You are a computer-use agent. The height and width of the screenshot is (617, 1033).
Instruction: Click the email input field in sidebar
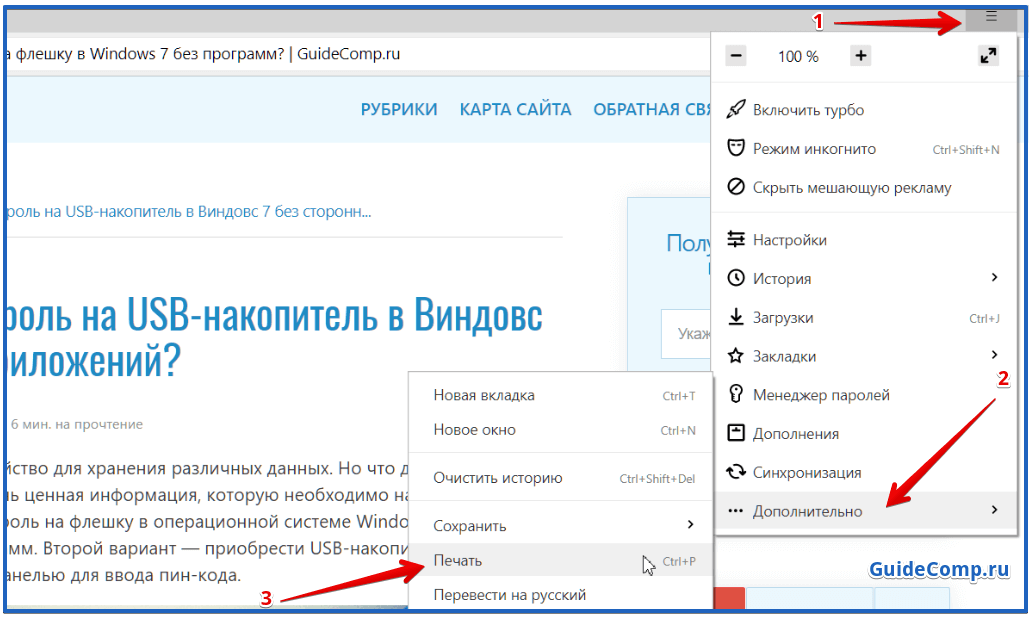(x=686, y=334)
